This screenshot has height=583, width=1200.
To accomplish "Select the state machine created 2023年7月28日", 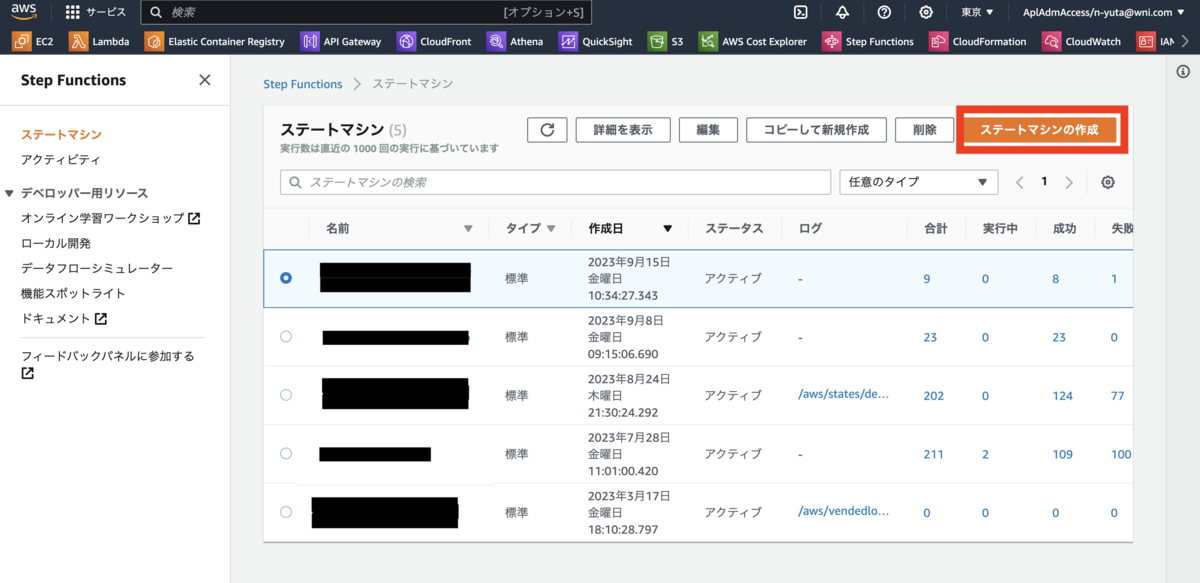I will pyautogui.click(x=287, y=453).
